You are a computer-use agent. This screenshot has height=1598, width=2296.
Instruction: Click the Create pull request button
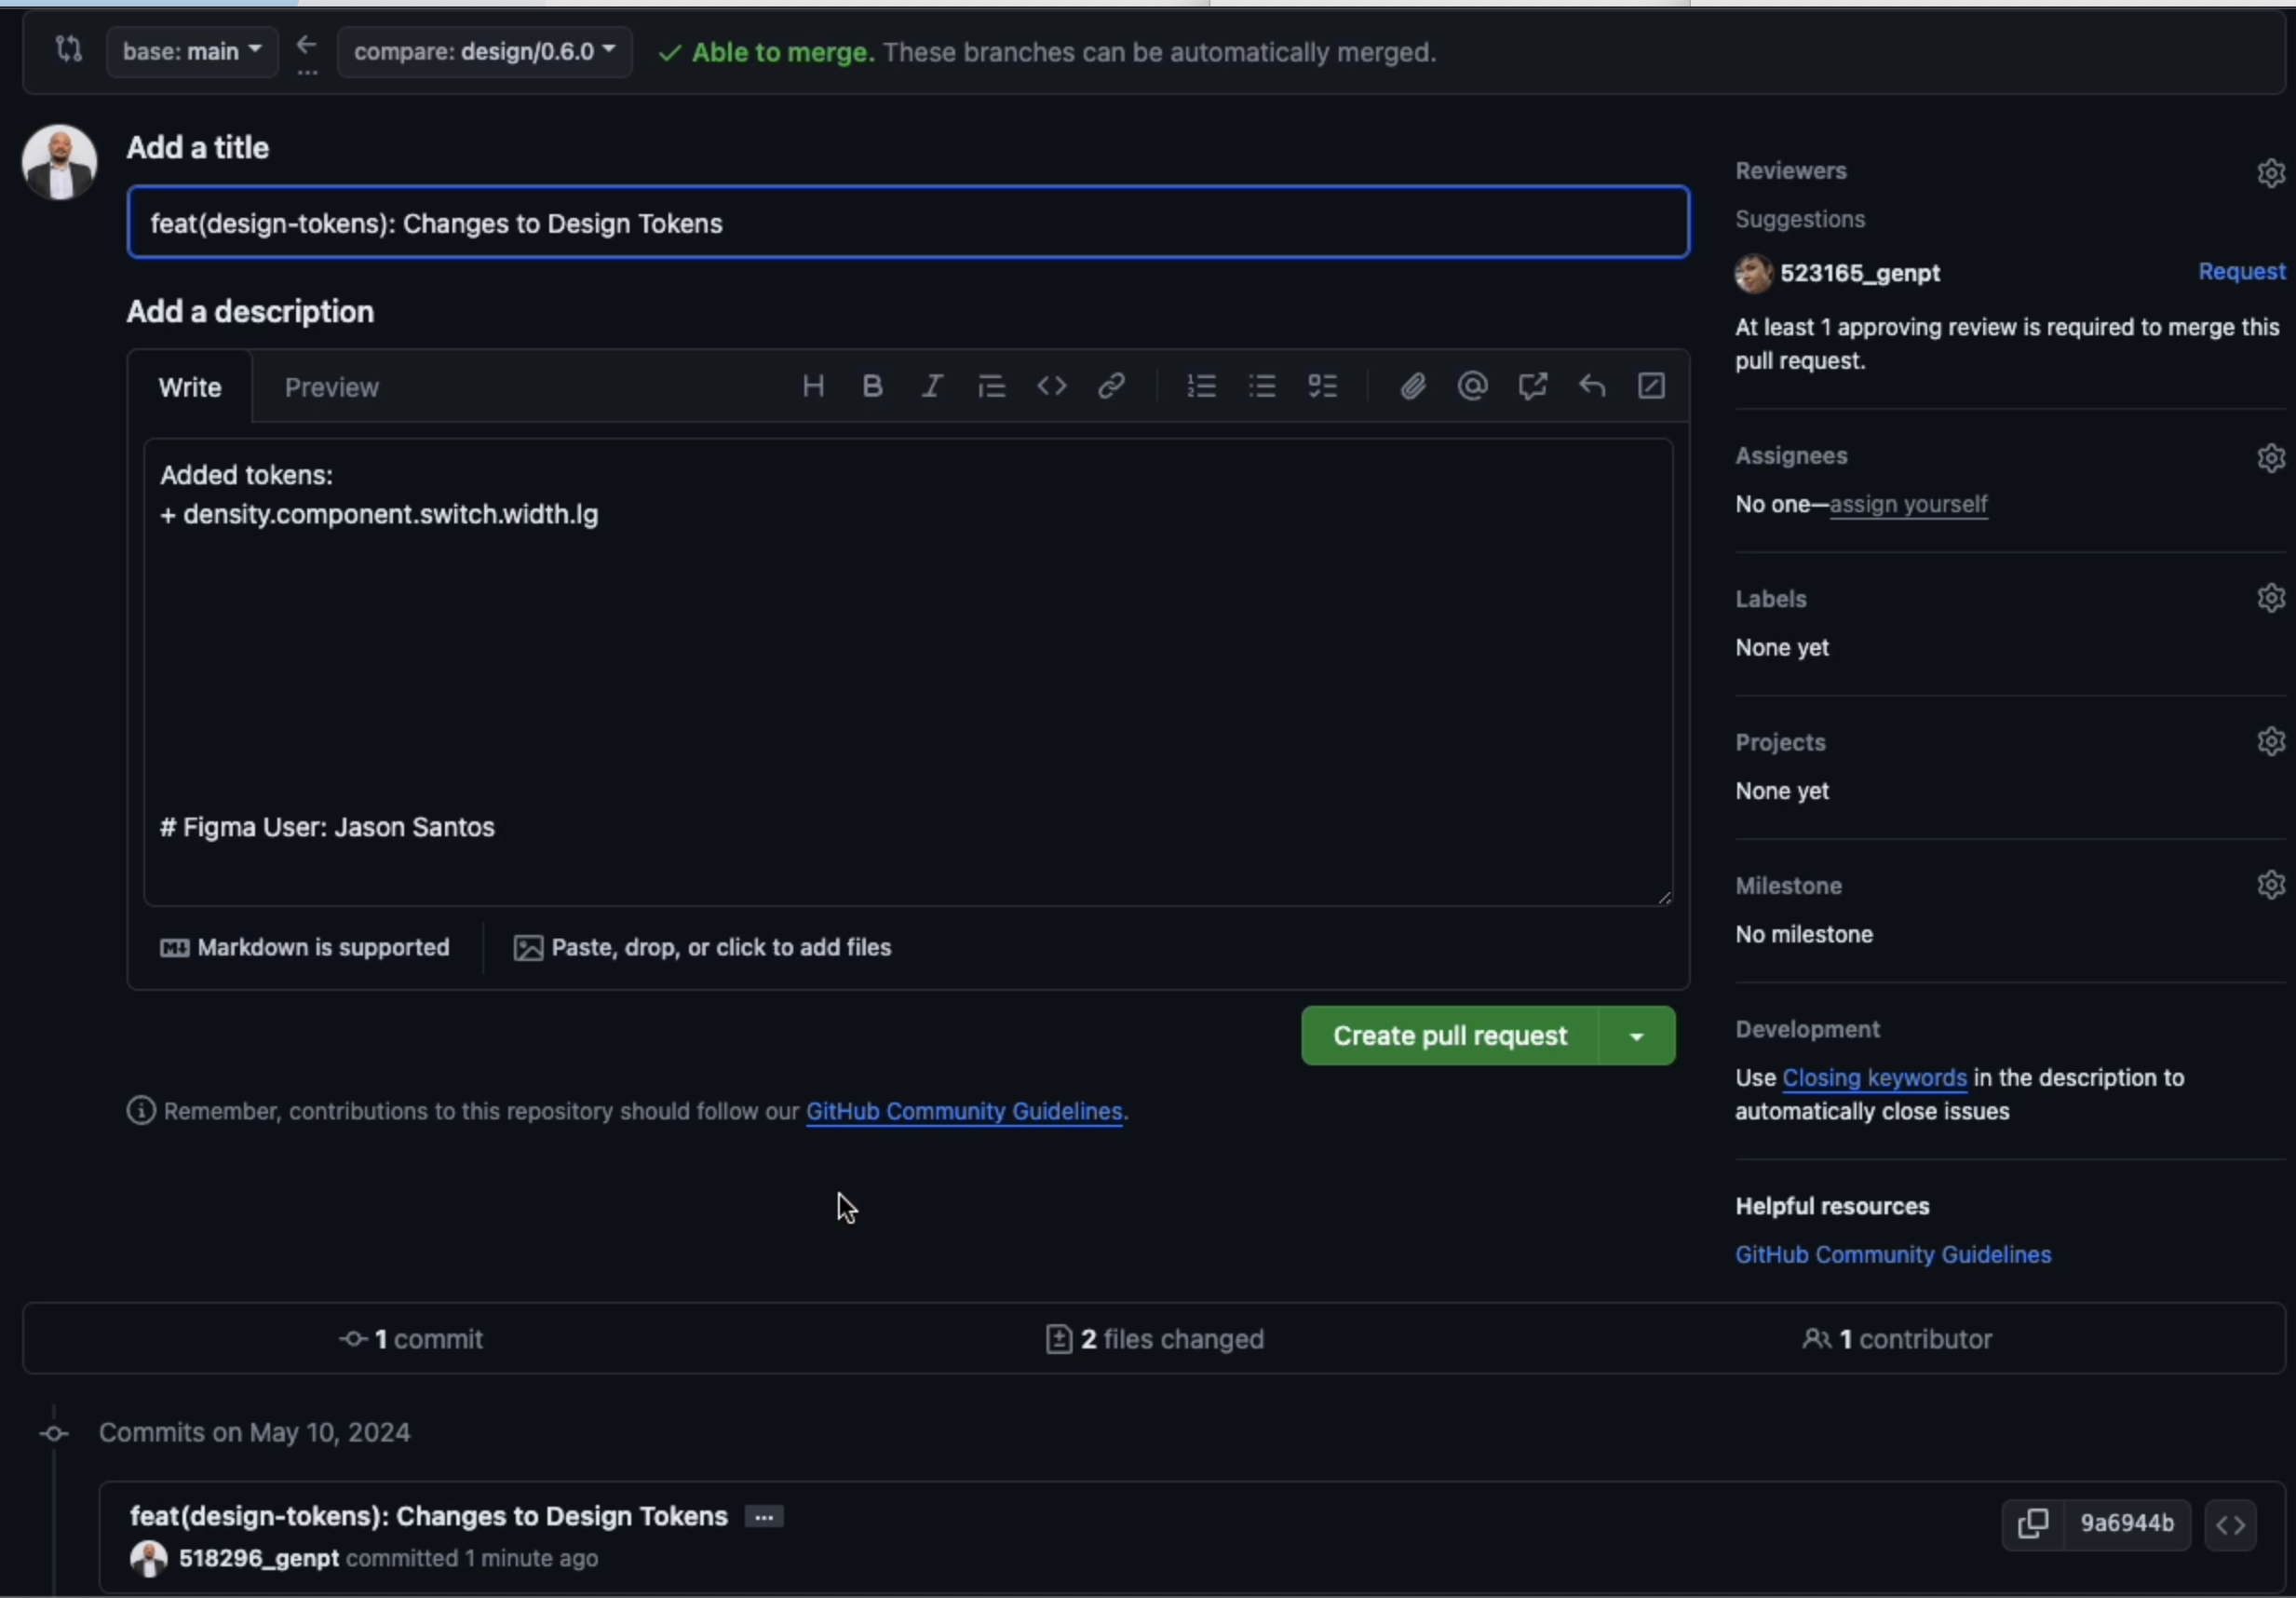(x=1449, y=1036)
